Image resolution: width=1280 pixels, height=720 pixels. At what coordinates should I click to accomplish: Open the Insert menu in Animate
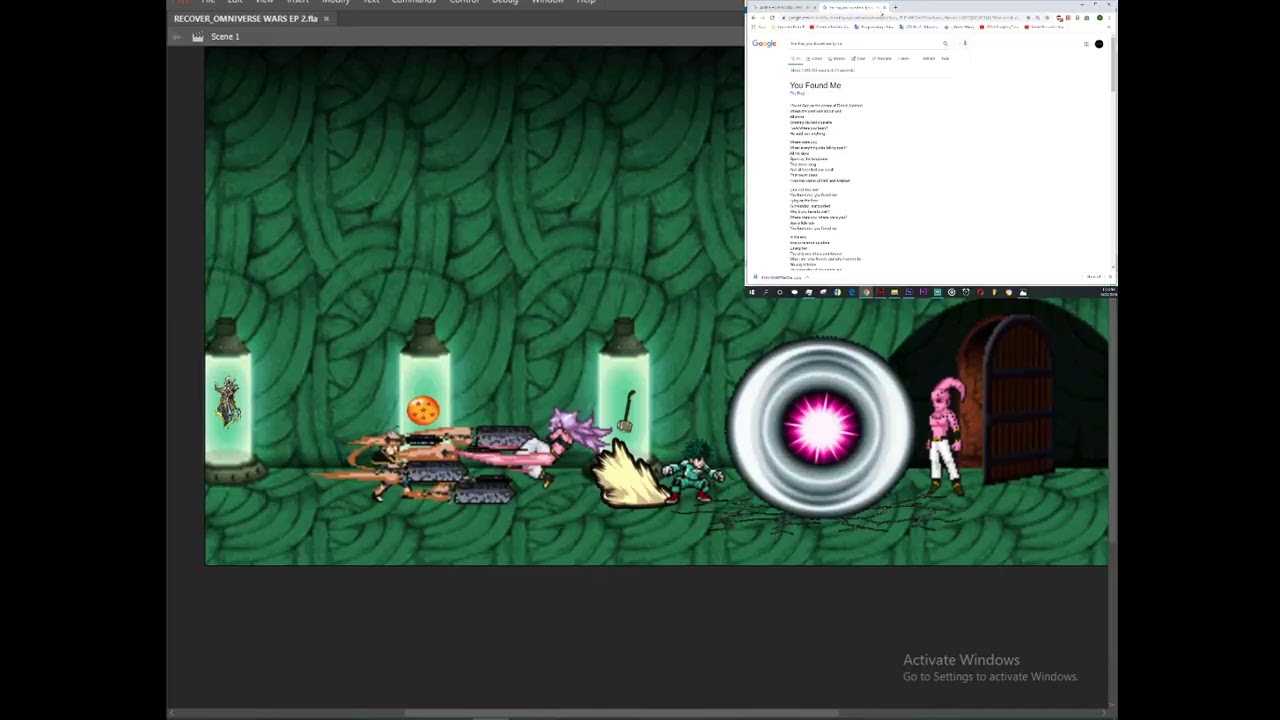(297, 2)
